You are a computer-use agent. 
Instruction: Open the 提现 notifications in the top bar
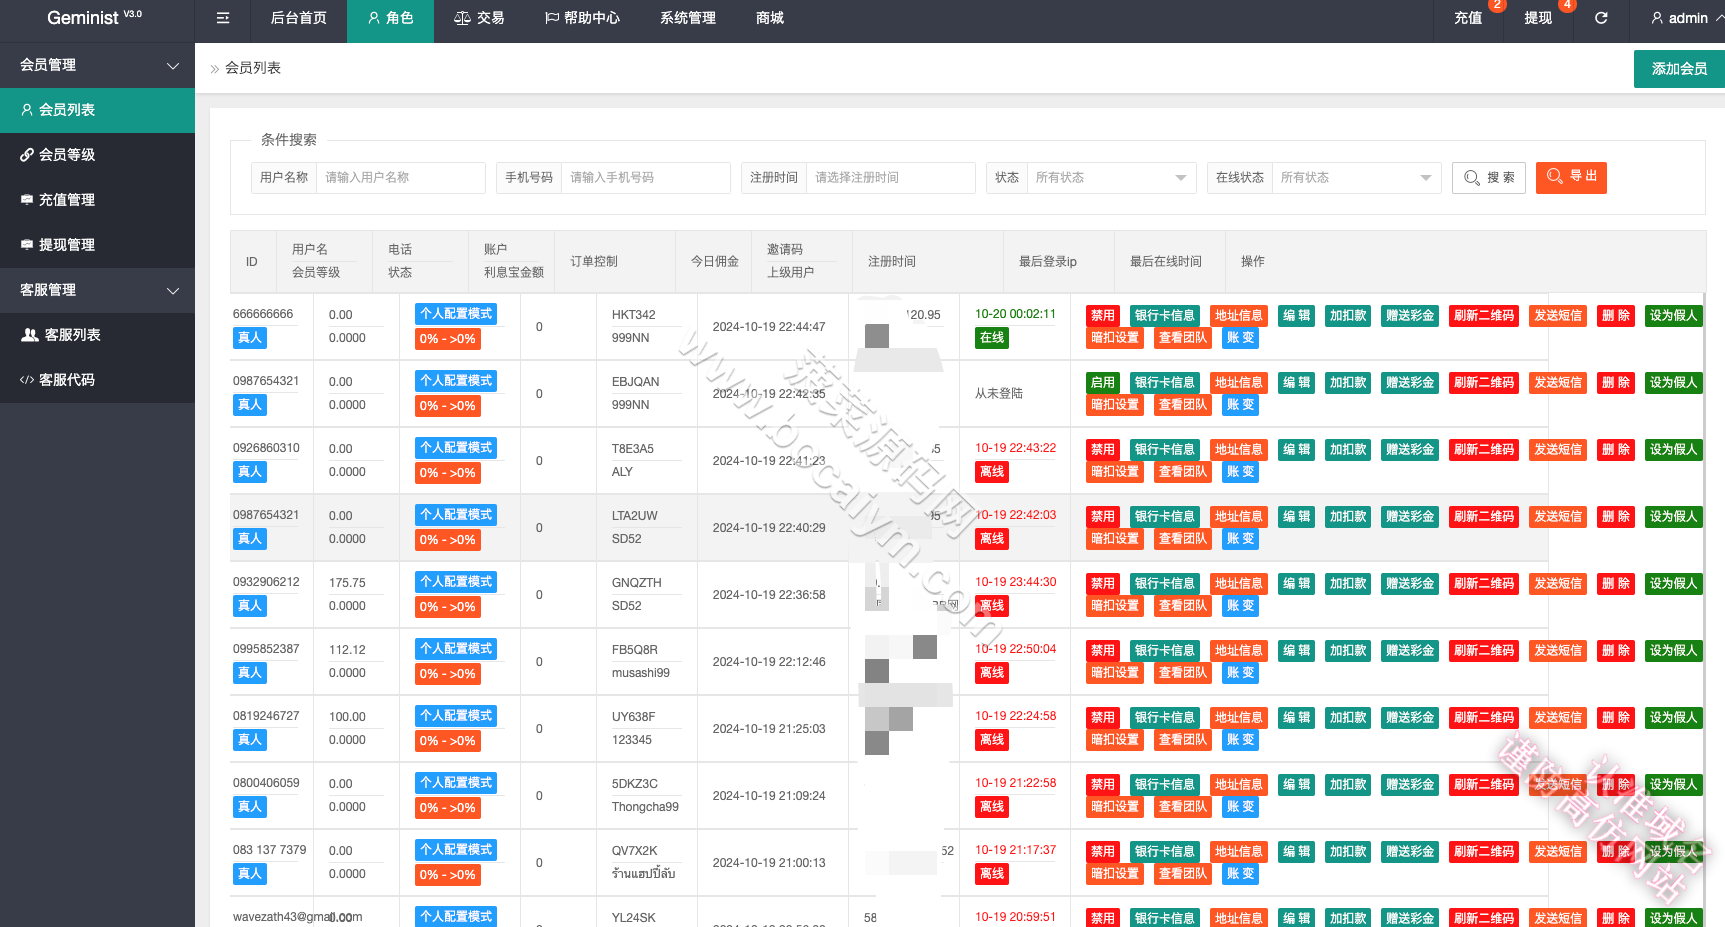pyautogui.click(x=1538, y=18)
